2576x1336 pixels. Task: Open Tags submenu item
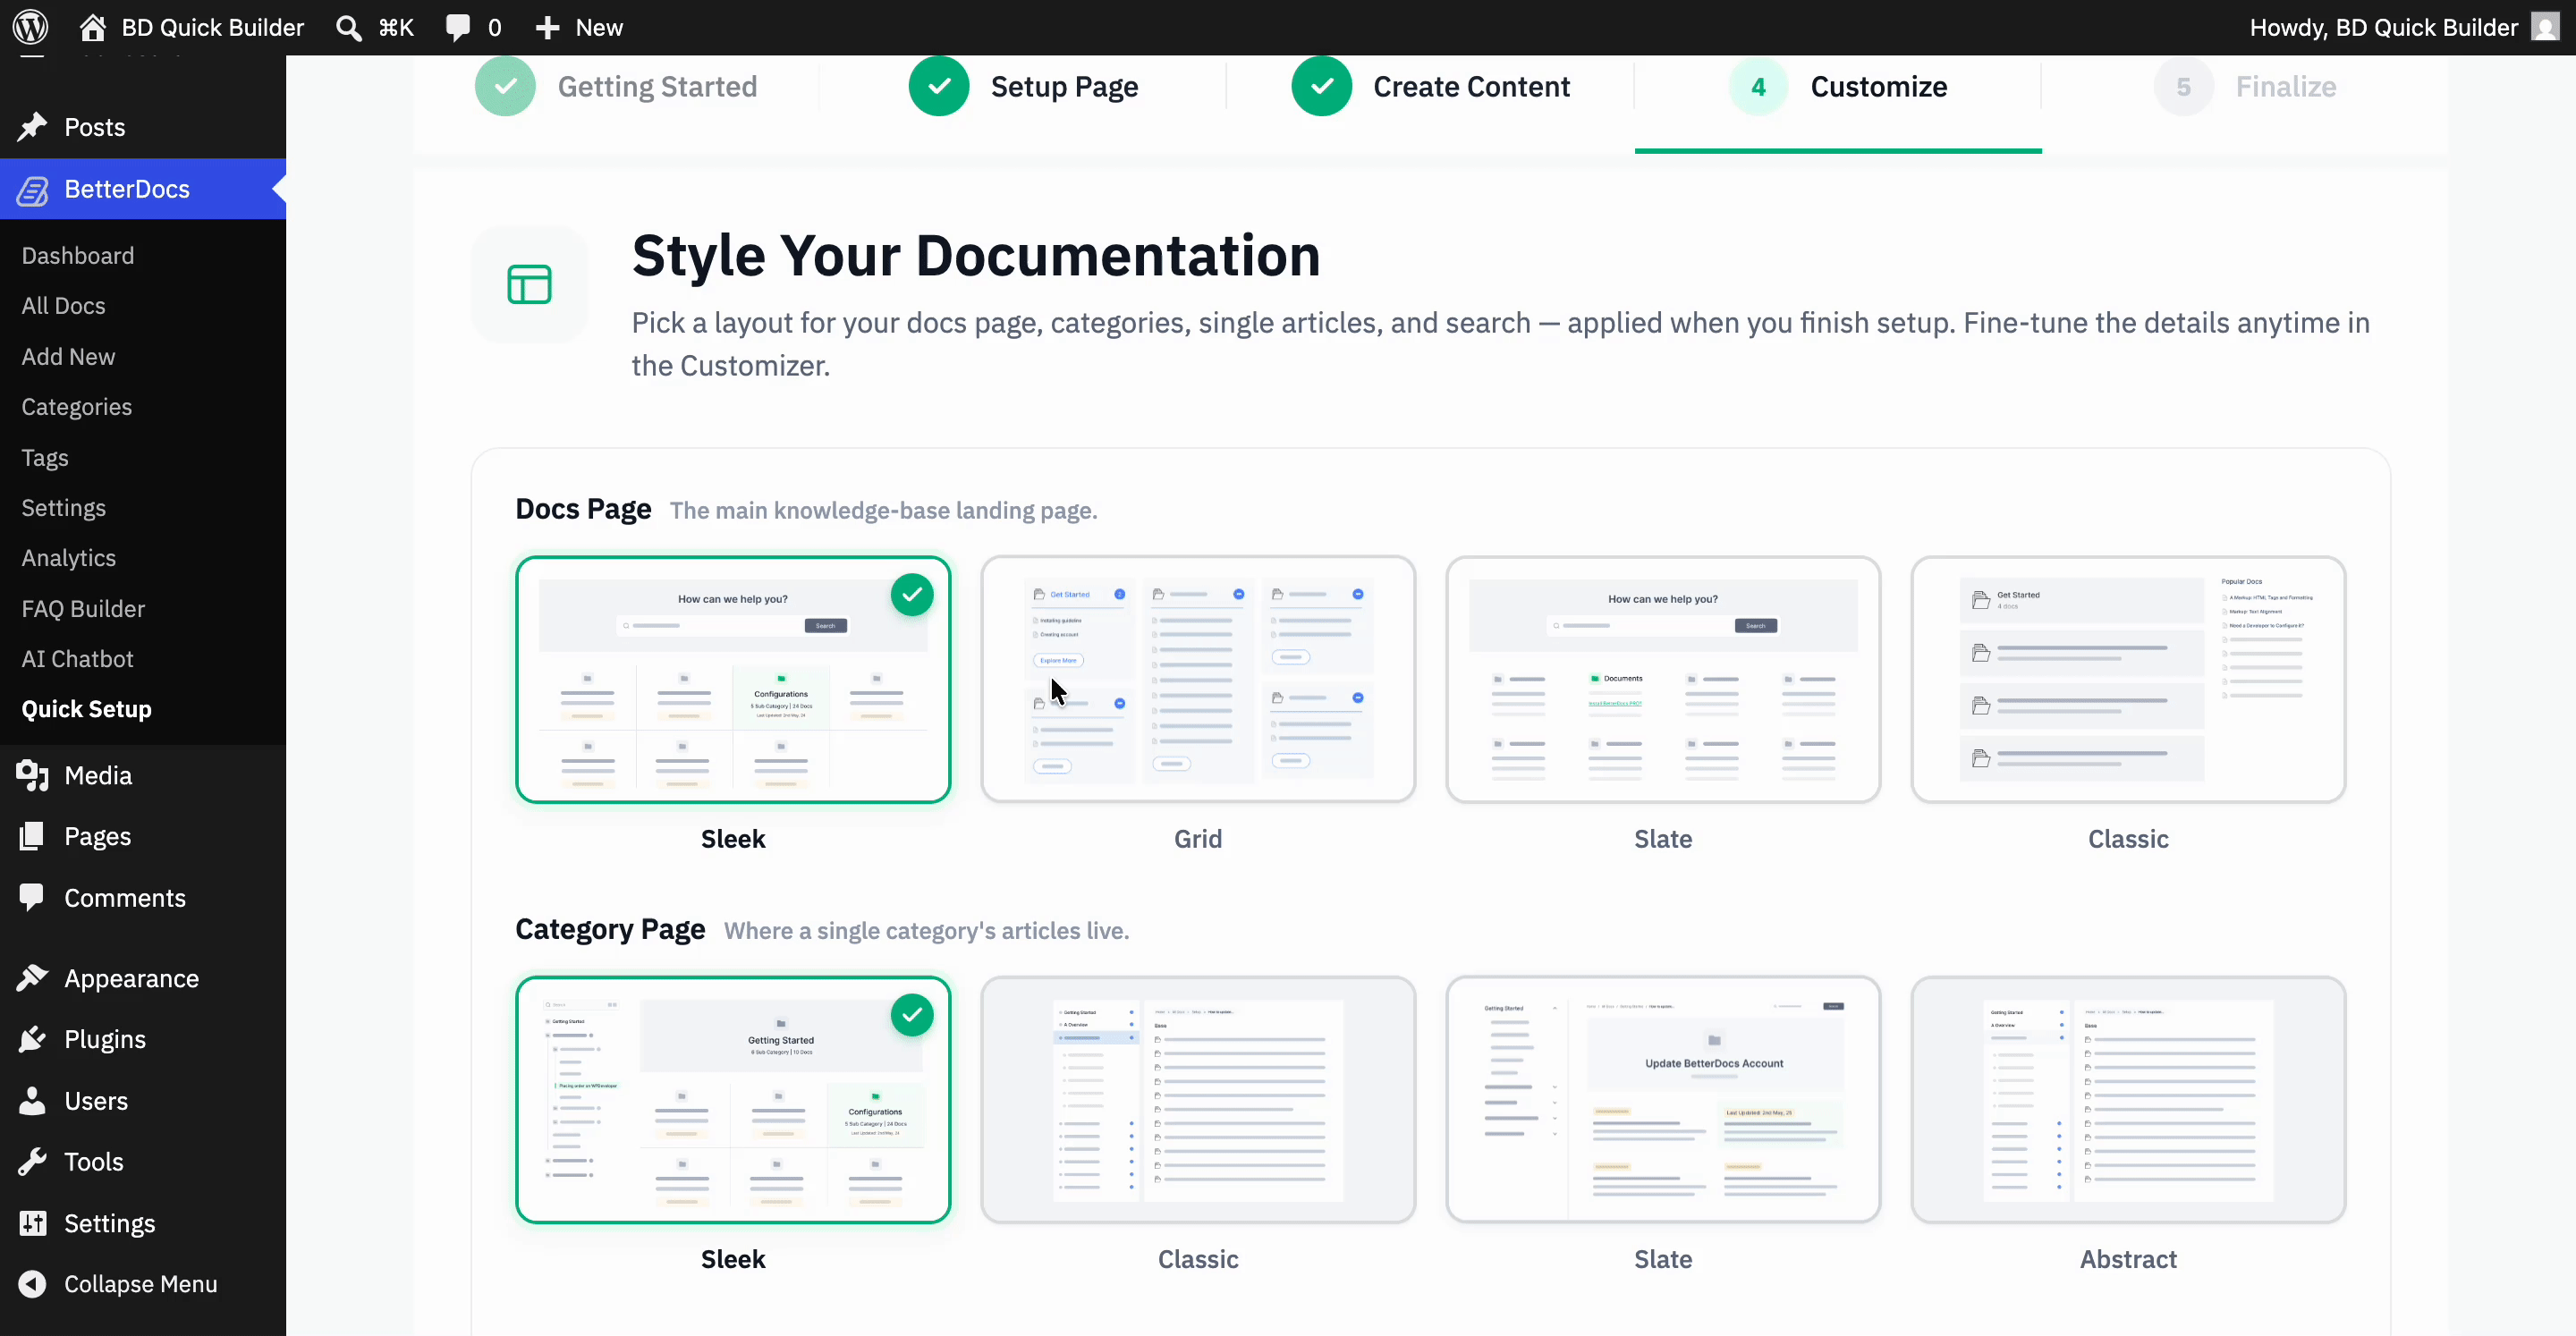click(45, 458)
